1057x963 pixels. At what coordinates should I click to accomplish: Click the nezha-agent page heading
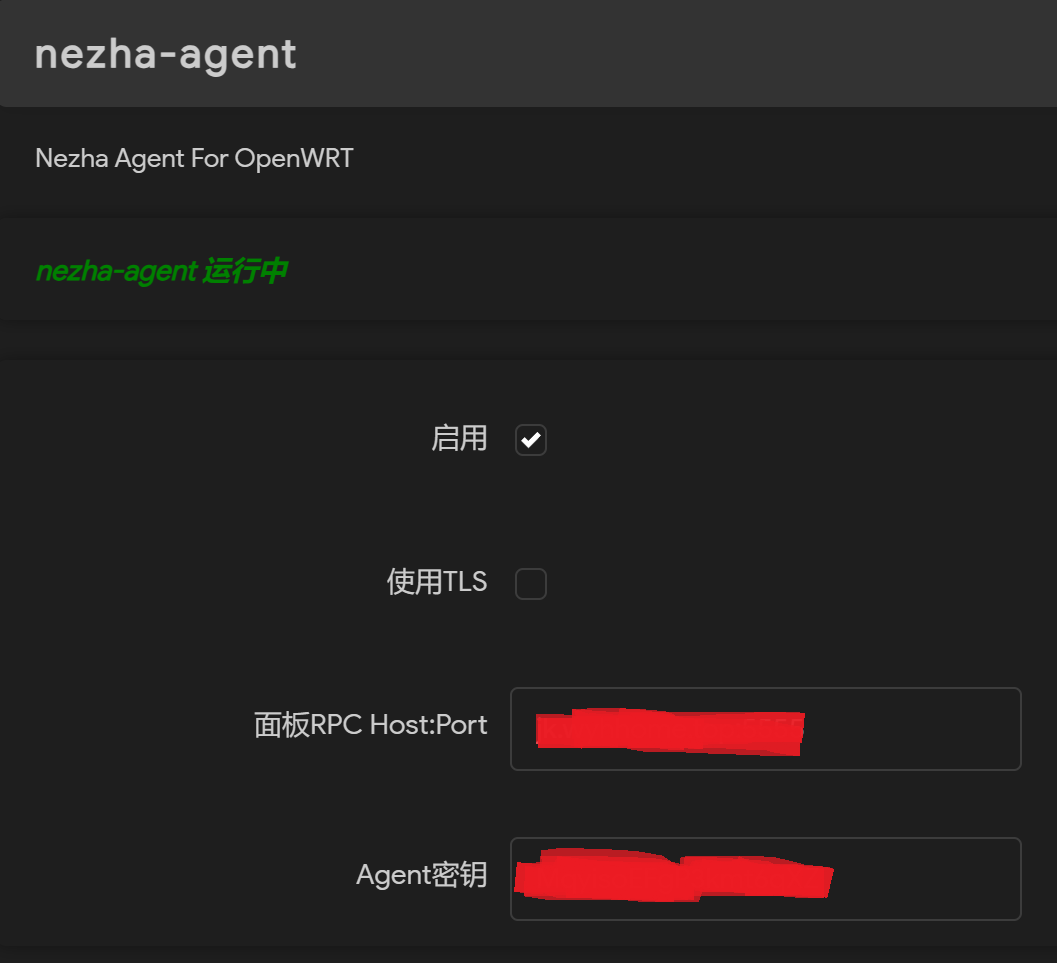[166, 54]
